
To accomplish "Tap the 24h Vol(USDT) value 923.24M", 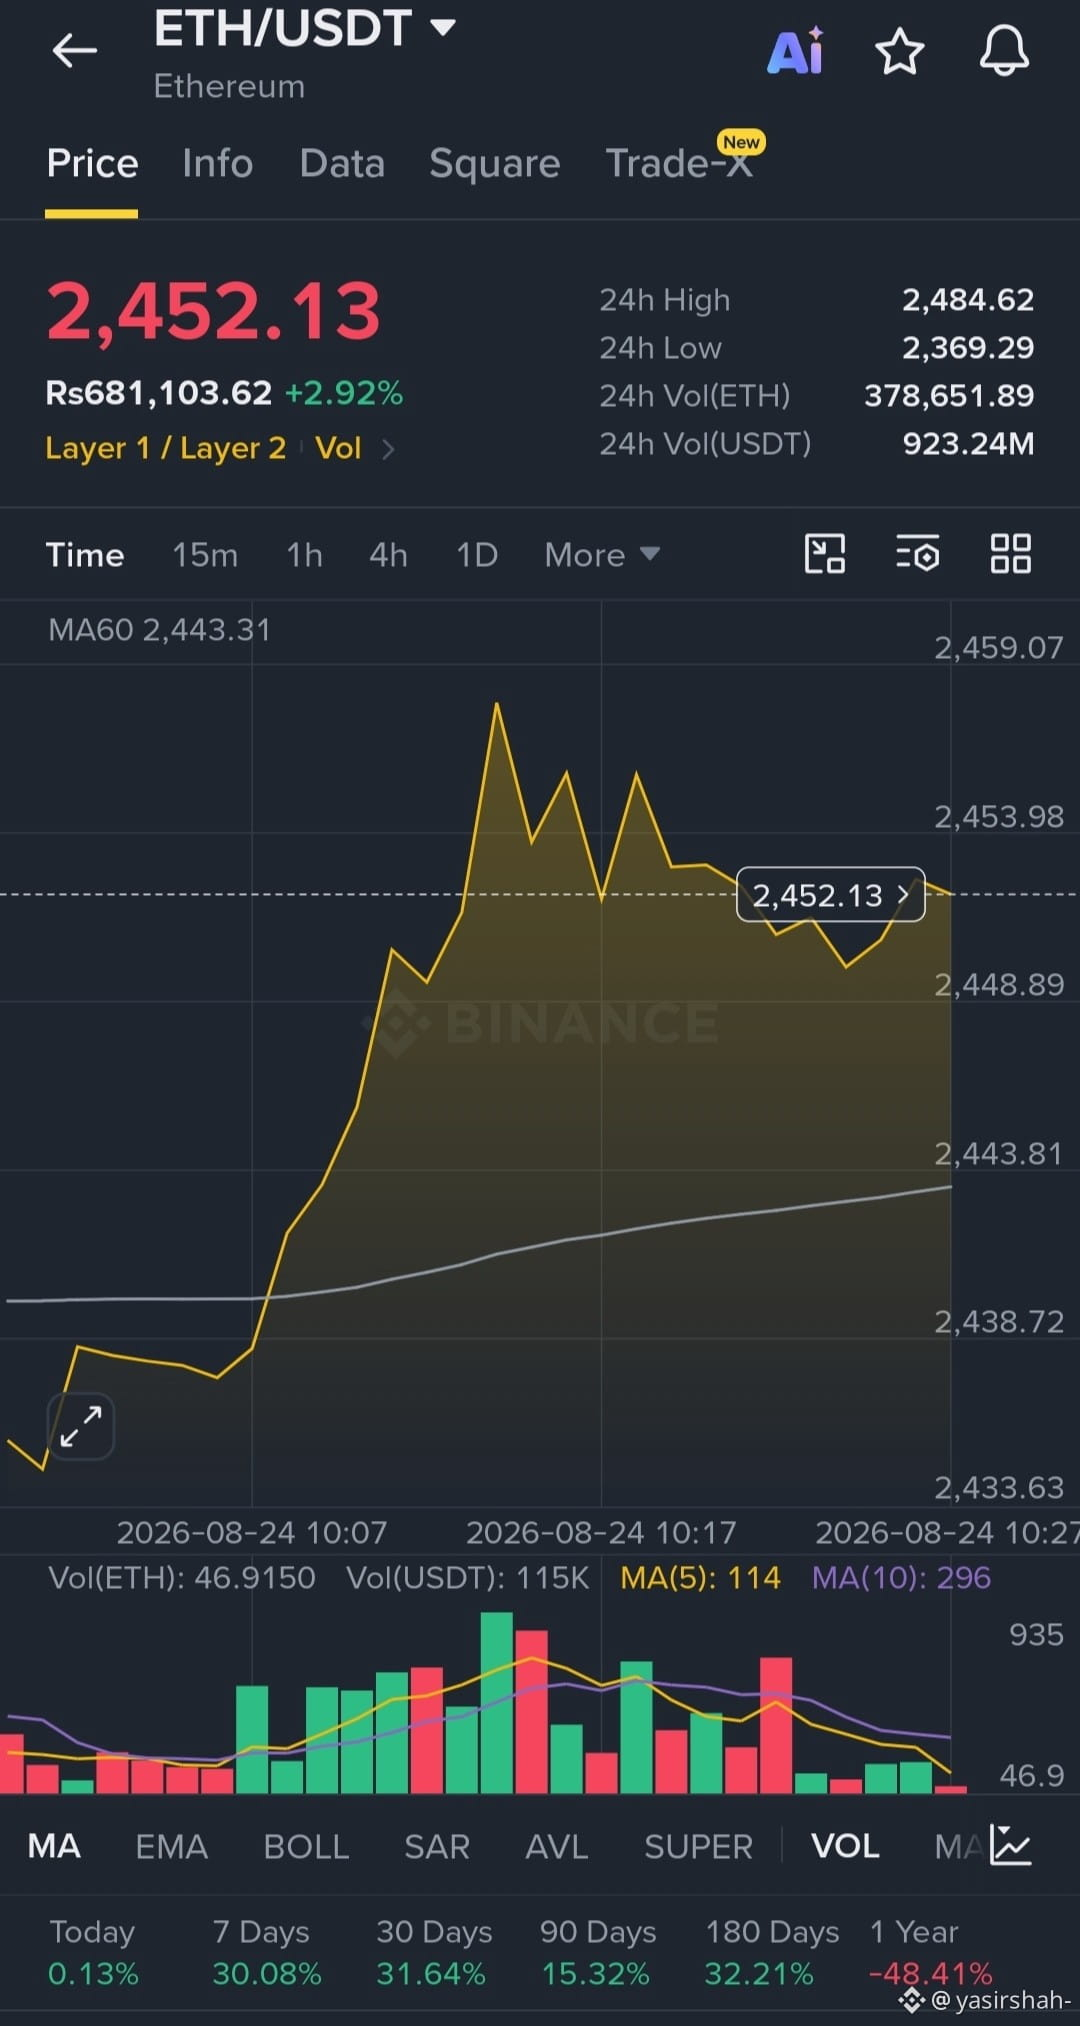I will click(968, 444).
